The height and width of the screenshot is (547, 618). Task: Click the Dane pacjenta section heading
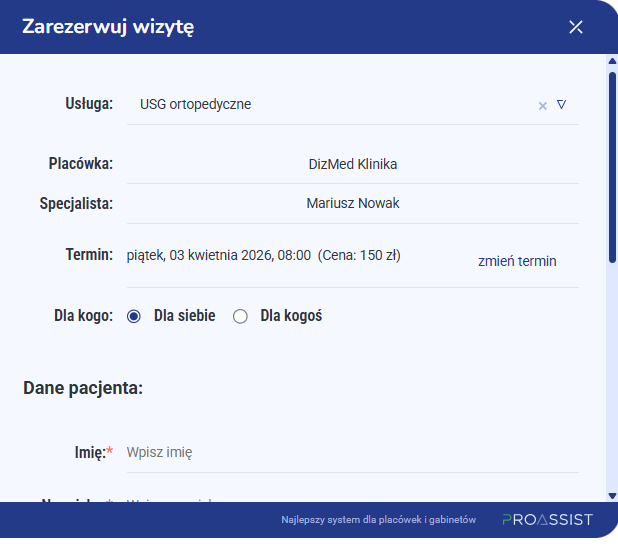pyautogui.click(x=83, y=388)
